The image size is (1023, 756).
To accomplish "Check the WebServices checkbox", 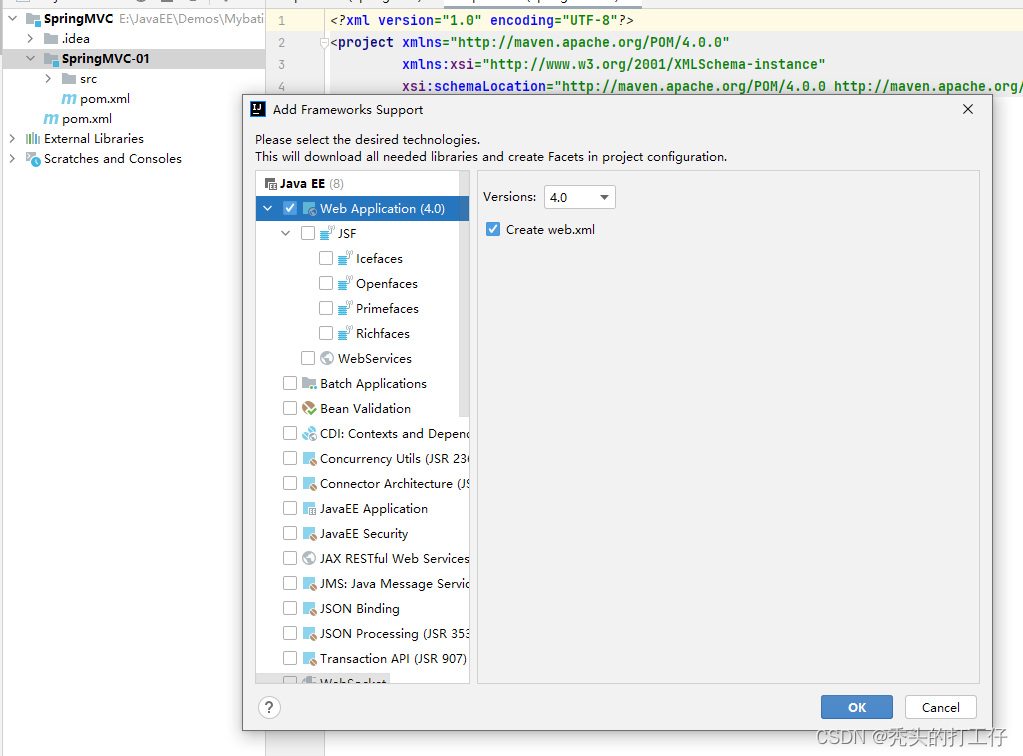I will (x=308, y=358).
